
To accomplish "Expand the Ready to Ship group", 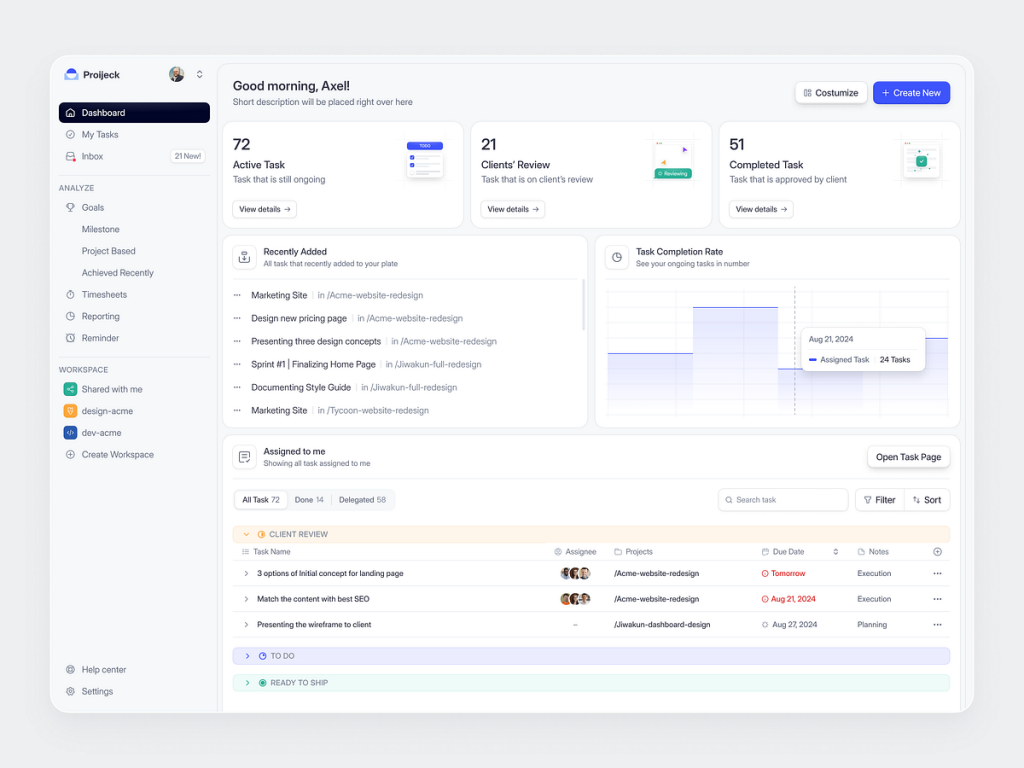I will click(x=247, y=683).
